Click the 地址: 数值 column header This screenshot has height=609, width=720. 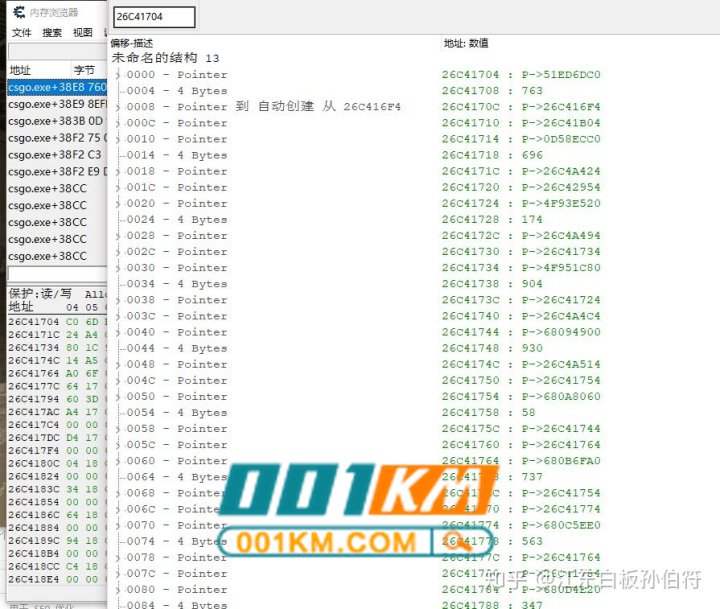(x=466, y=44)
